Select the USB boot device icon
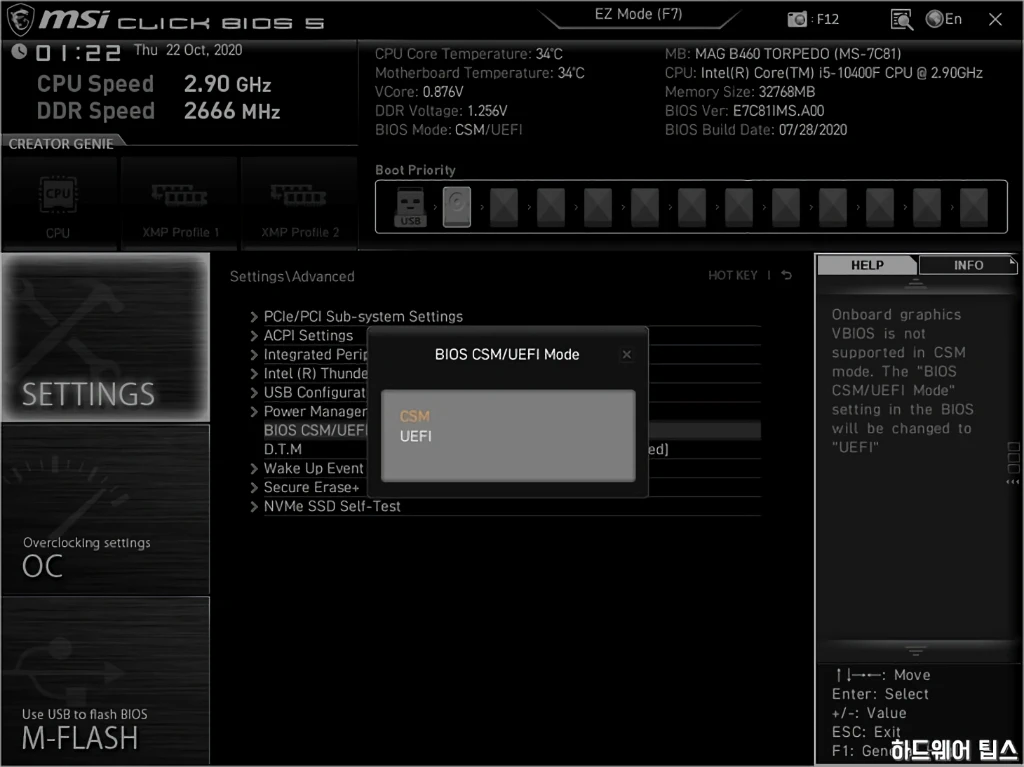The height and width of the screenshot is (767, 1024). (x=410, y=207)
